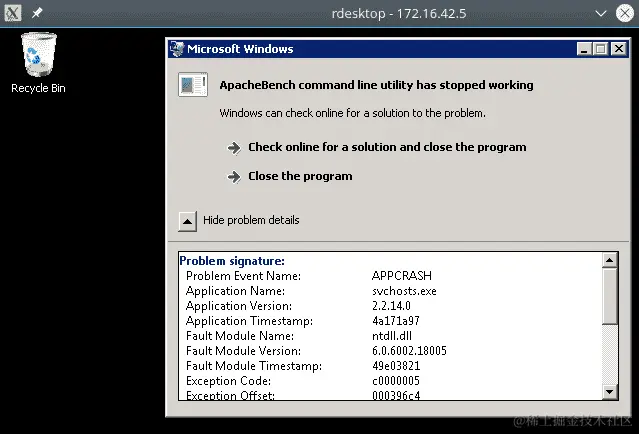The height and width of the screenshot is (434, 639).
Task: Click the Problem signature heading
Action: point(232,261)
